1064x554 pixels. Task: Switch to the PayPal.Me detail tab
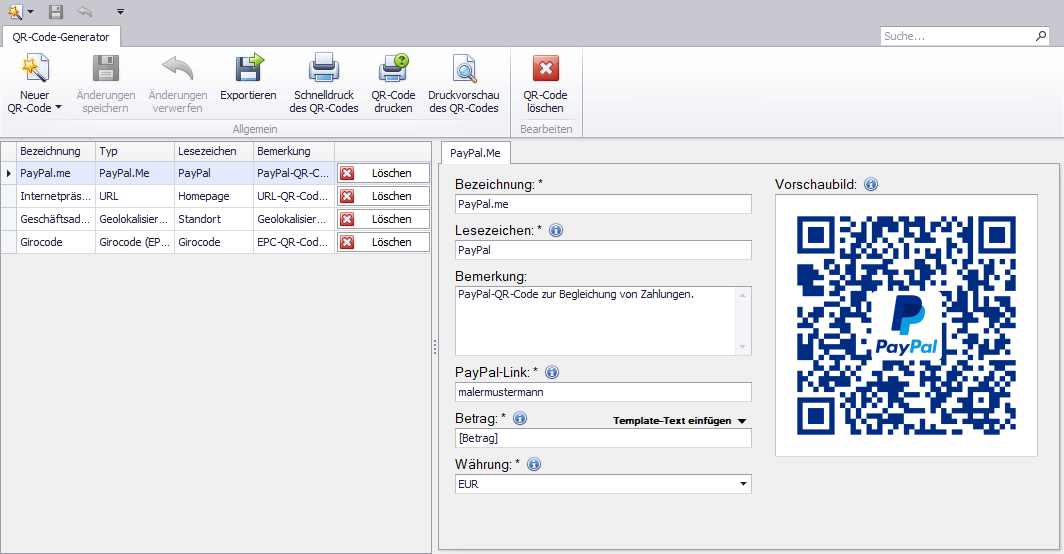tap(475, 153)
